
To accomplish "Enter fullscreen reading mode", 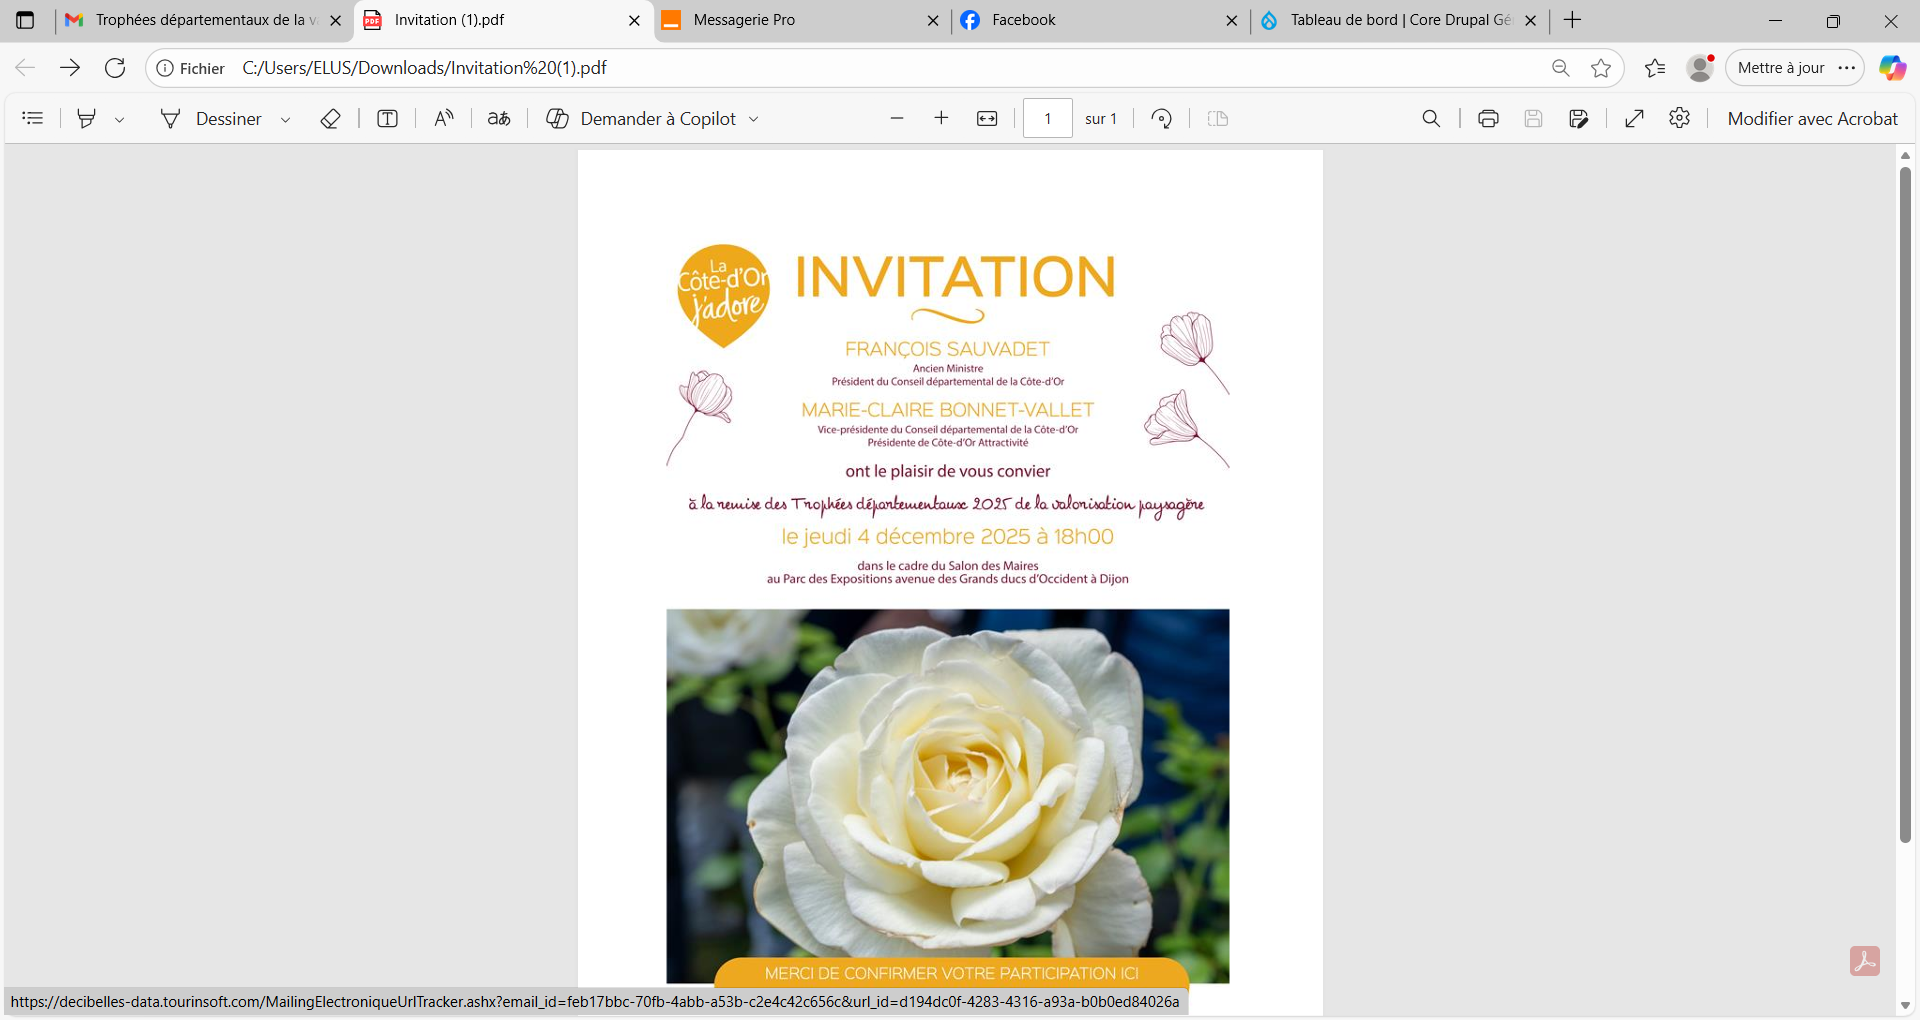I will pyautogui.click(x=1635, y=118).
